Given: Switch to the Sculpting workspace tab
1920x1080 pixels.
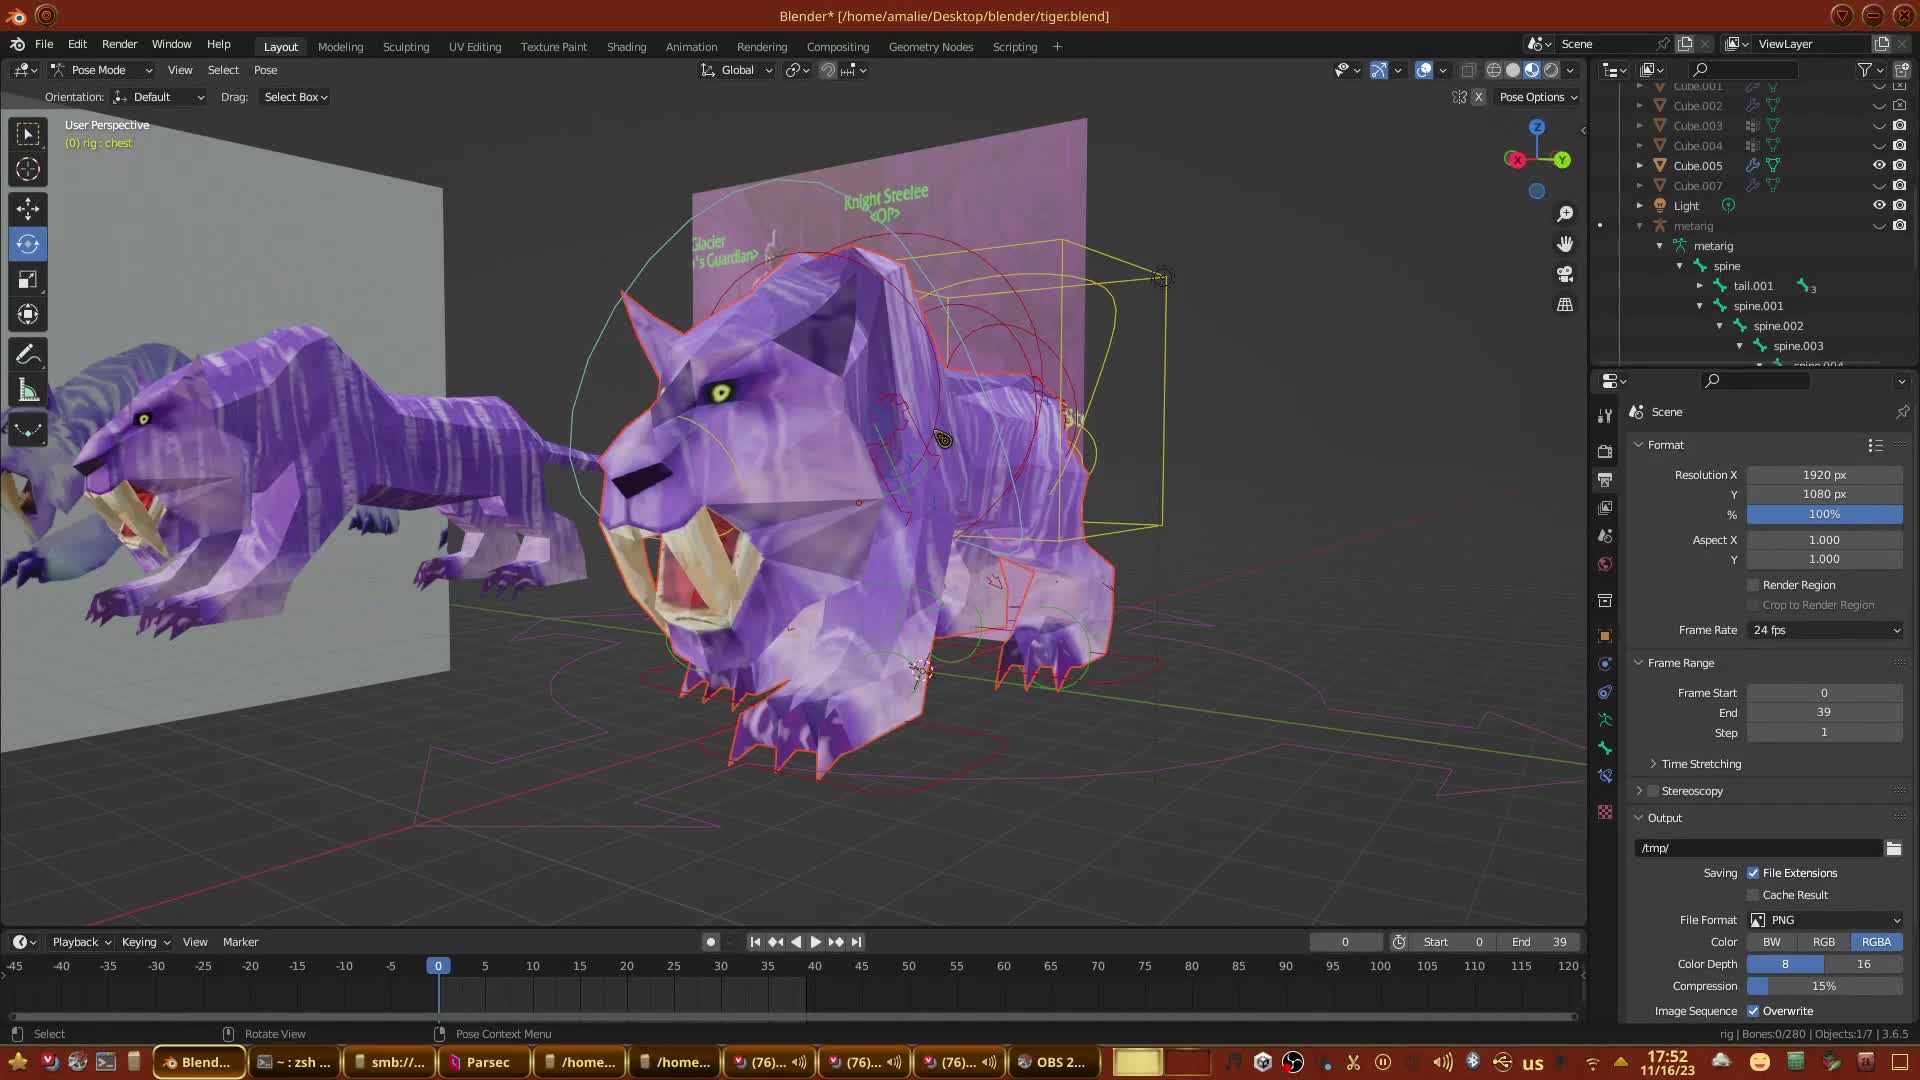Looking at the screenshot, I should pyautogui.click(x=405, y=47).
